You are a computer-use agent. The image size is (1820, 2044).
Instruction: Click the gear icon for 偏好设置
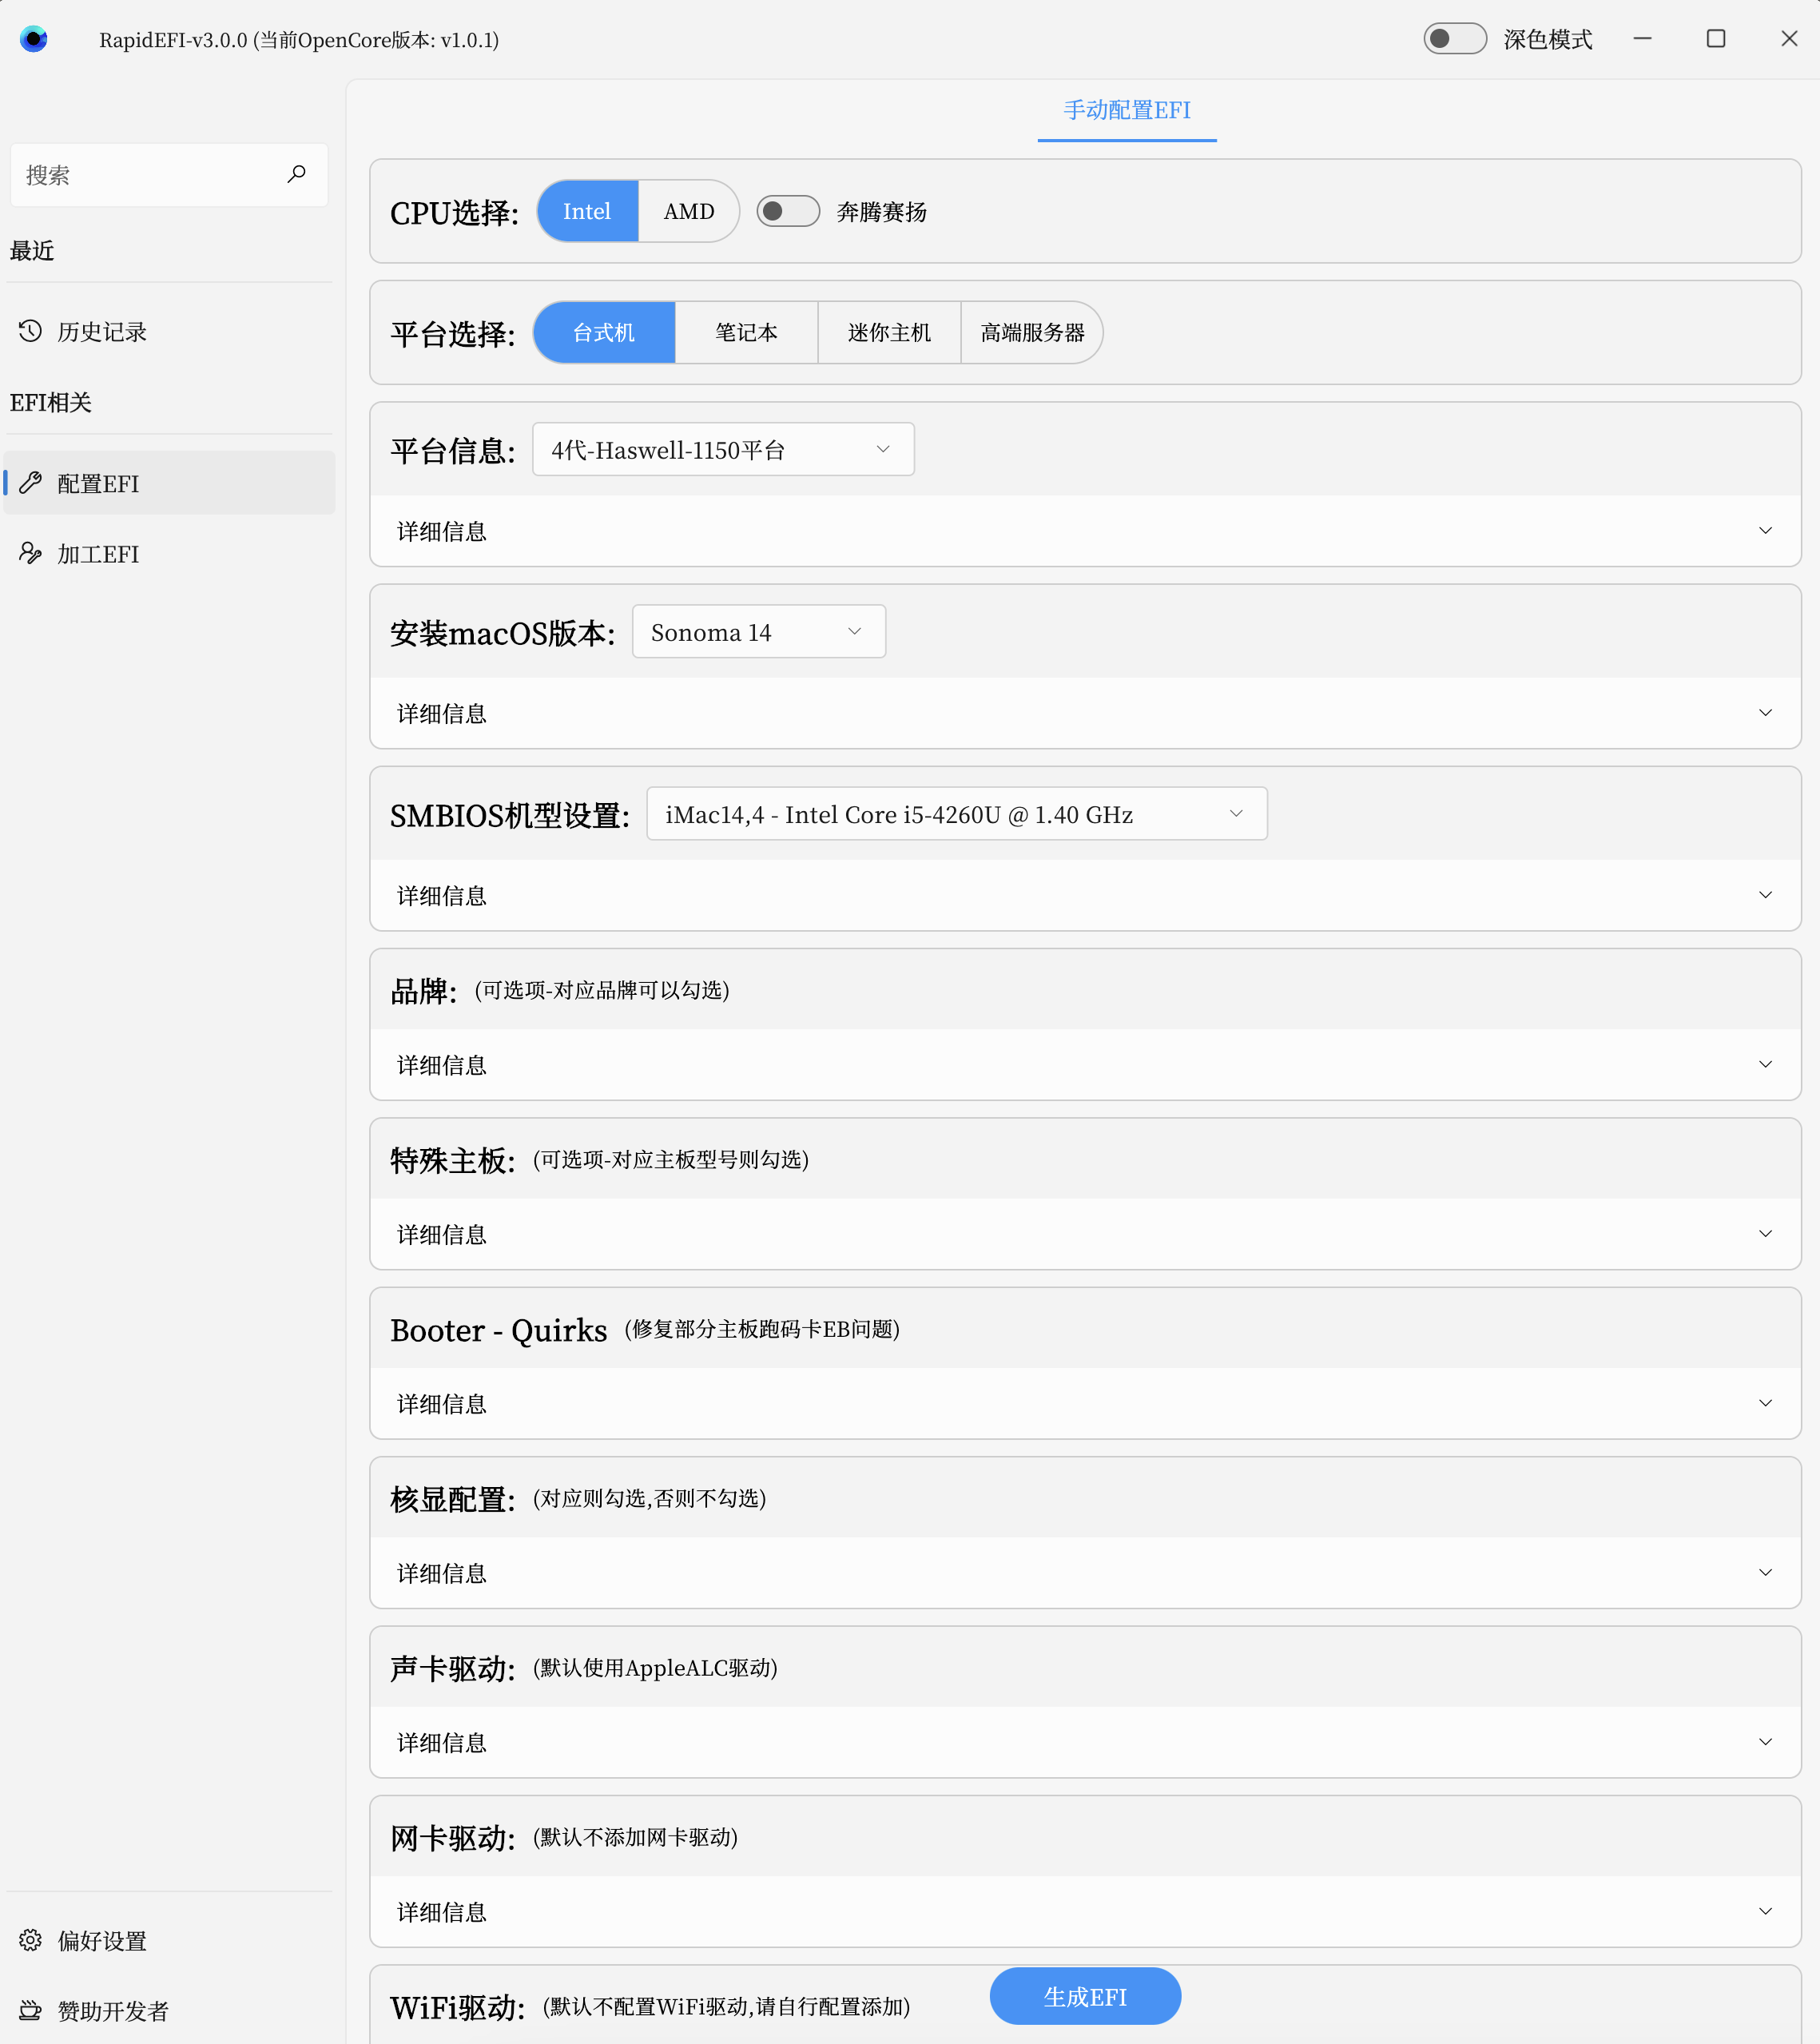(30, 1940)
